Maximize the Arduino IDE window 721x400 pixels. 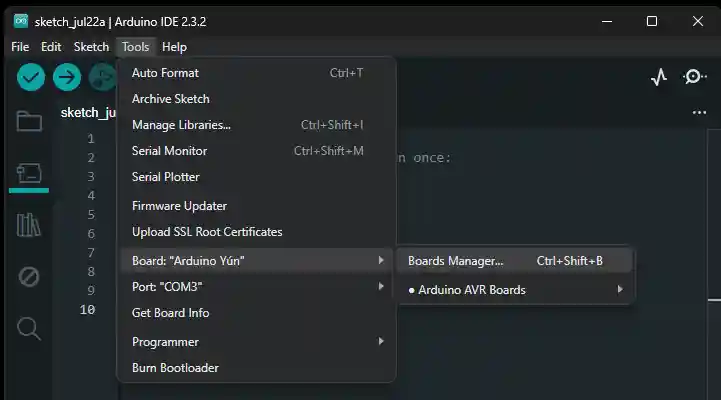(x=652, y=21)
